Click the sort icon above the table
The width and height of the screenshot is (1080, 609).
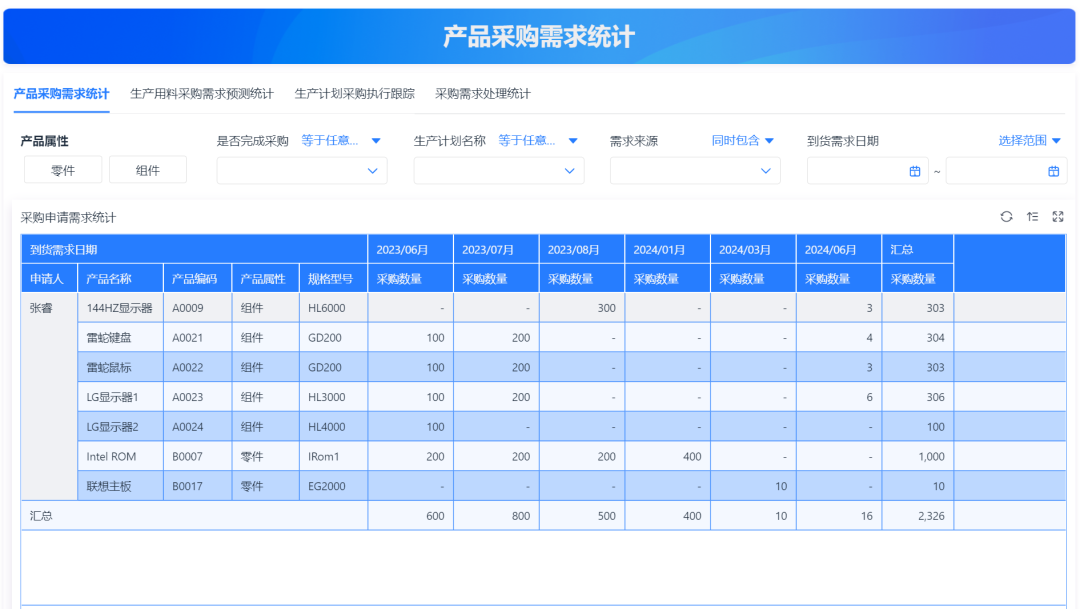click(x=1032, y=217)
